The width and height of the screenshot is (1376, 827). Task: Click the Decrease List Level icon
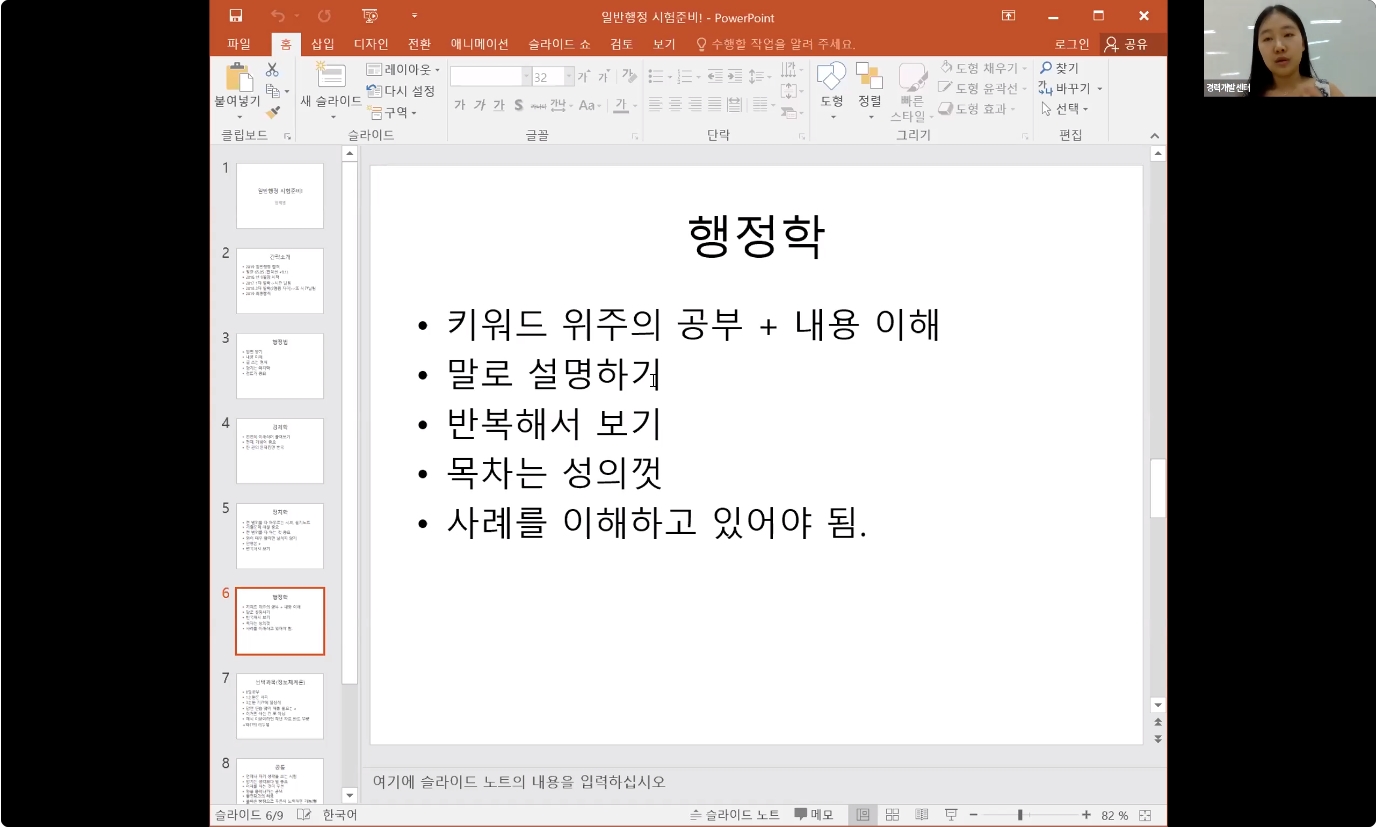715,77
